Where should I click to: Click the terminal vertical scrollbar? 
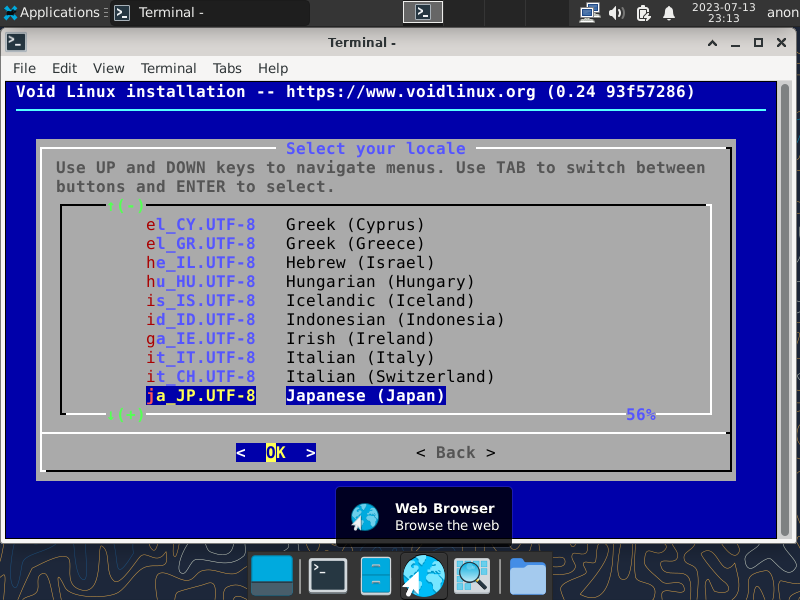(x=785, y=310)
